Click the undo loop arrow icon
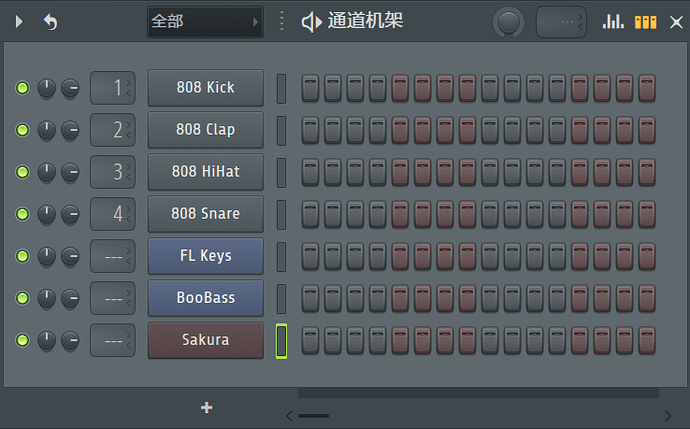The width and height of the screenshot is (690, 429). (x=51, y=22)
